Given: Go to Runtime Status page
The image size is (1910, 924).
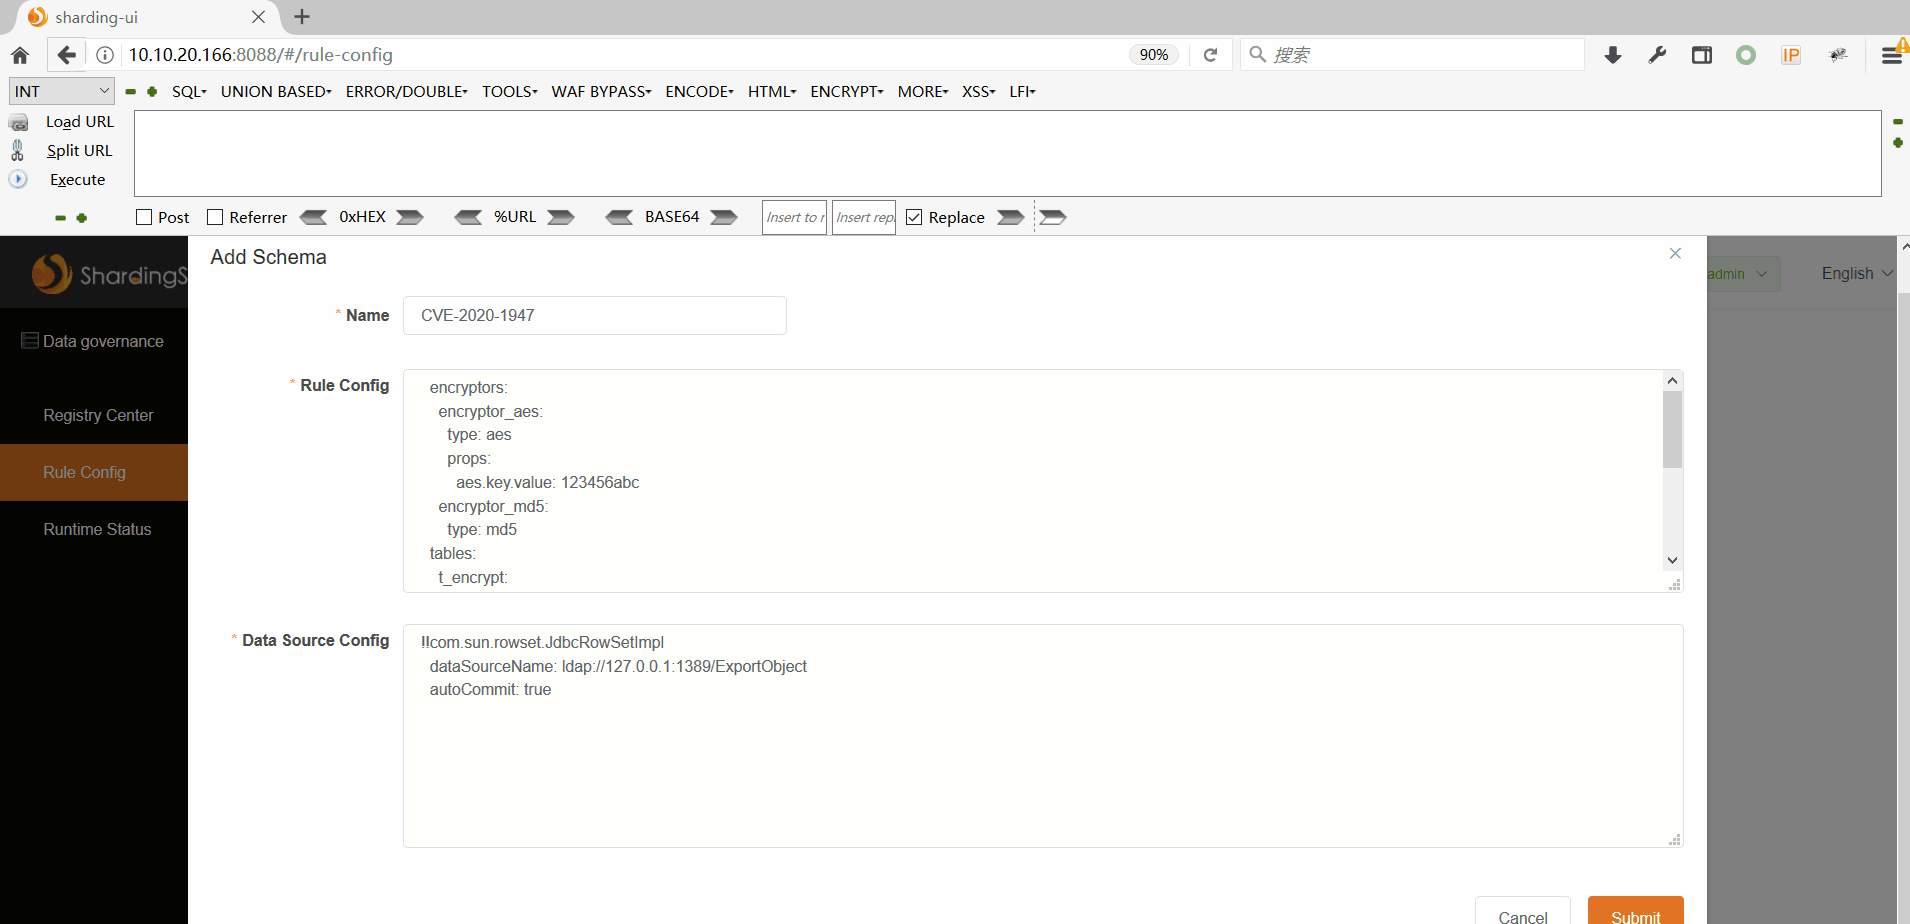Looking at the screenshot, I should [x=94, y=529].
